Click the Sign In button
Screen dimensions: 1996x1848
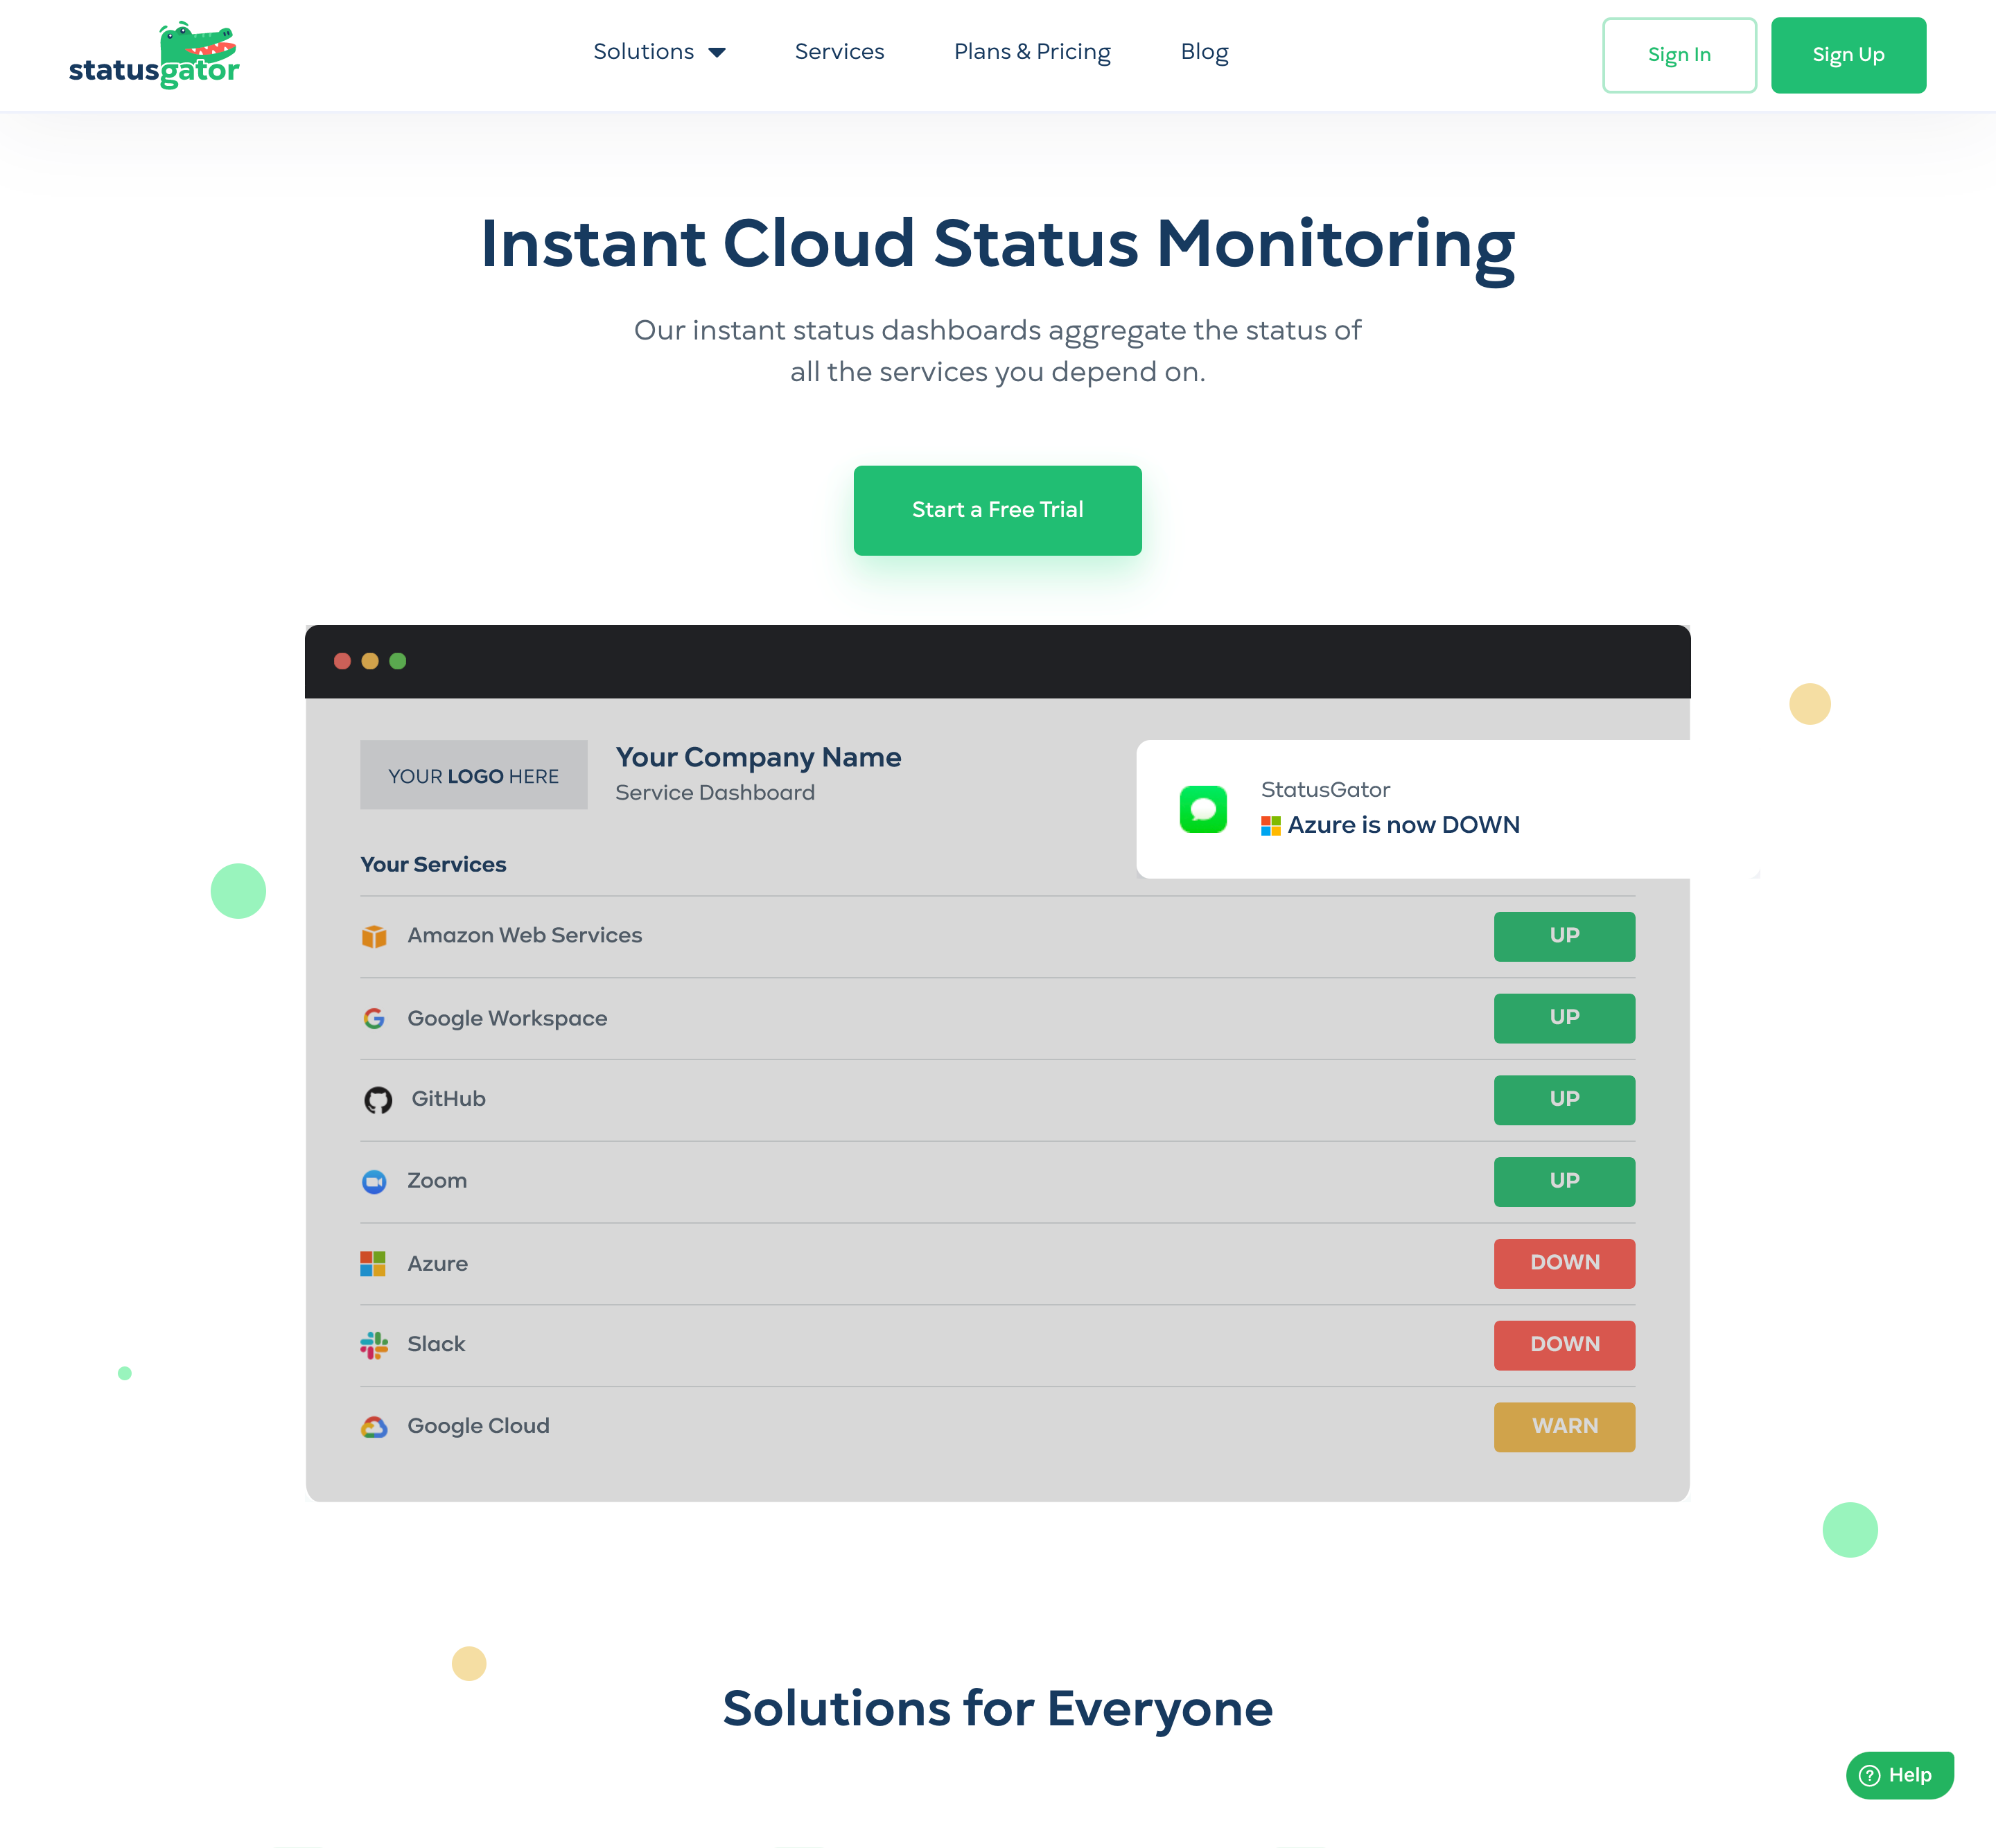(x=1679, y=55)
